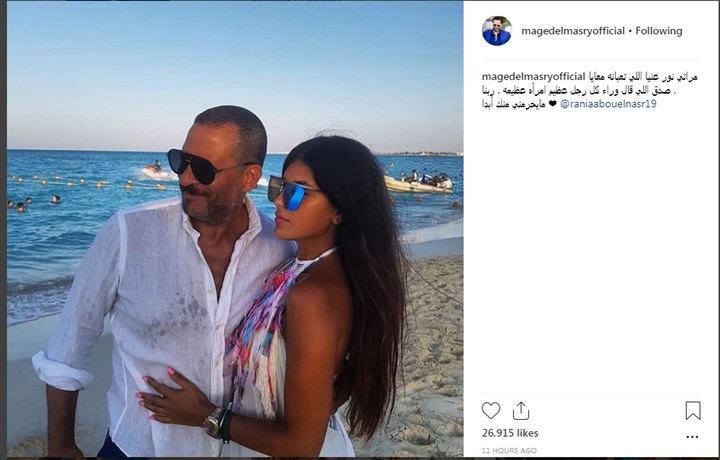Click the wristwatch on the woman's arm
This screenshot has height=460, width=720.
coord(214,422)
